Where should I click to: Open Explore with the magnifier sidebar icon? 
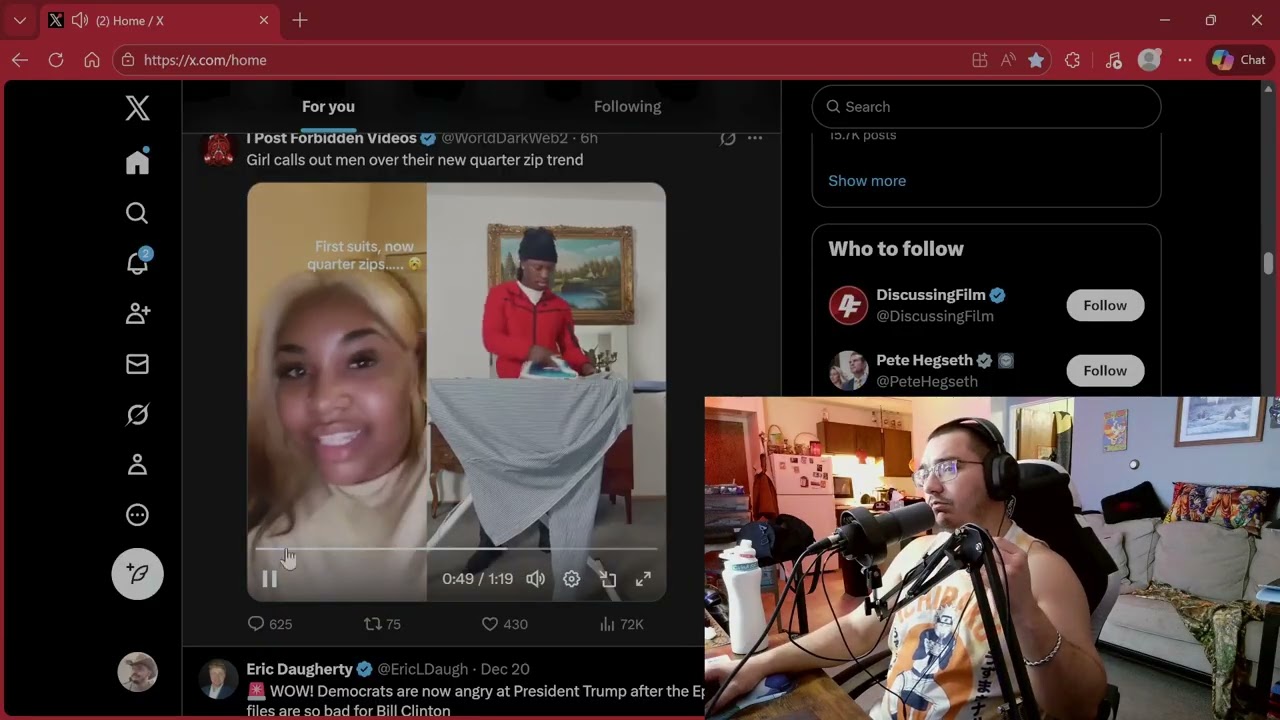pos(137,213)
